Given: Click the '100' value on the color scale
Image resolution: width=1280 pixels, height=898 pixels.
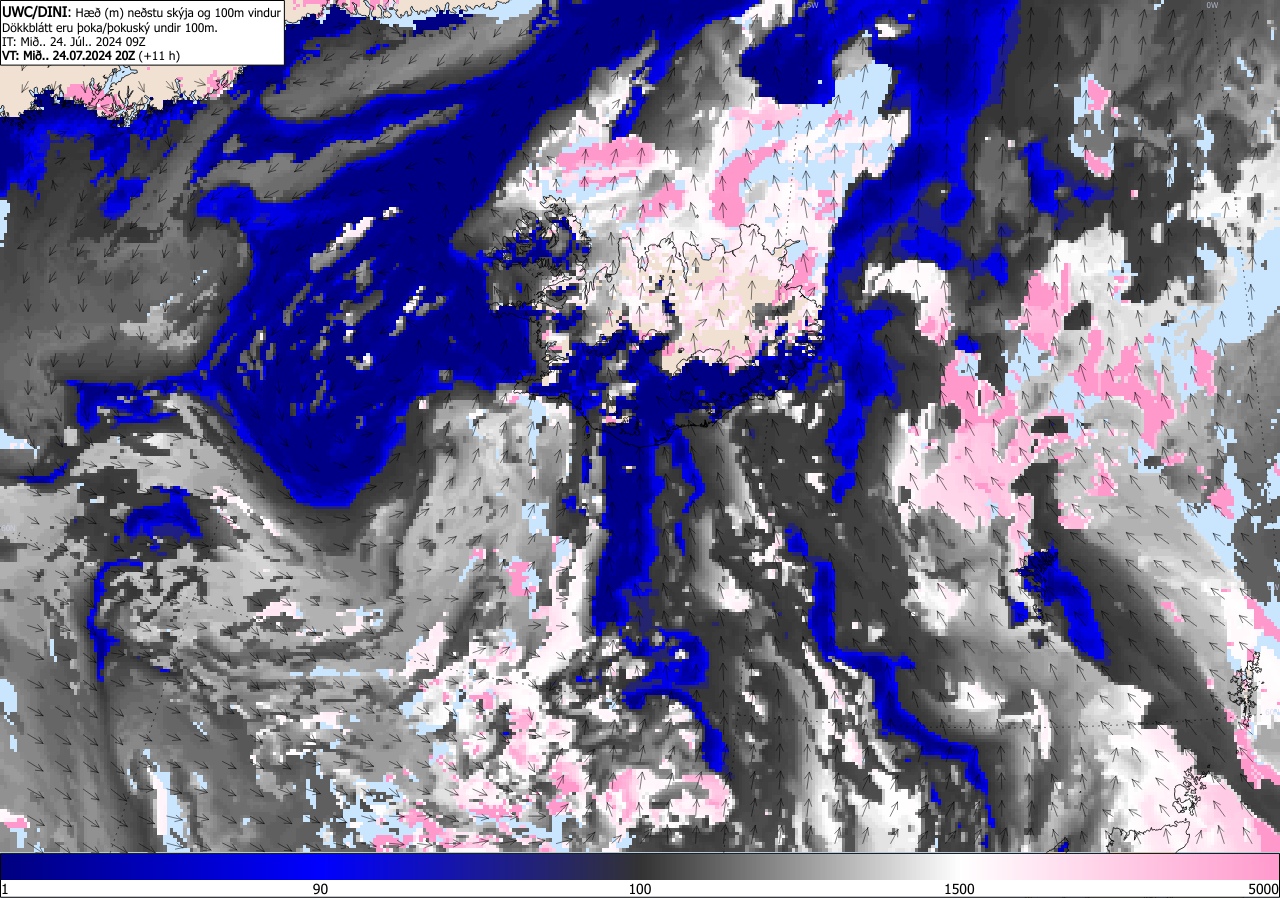Looking at the screenshot, I should coord(640,889).
